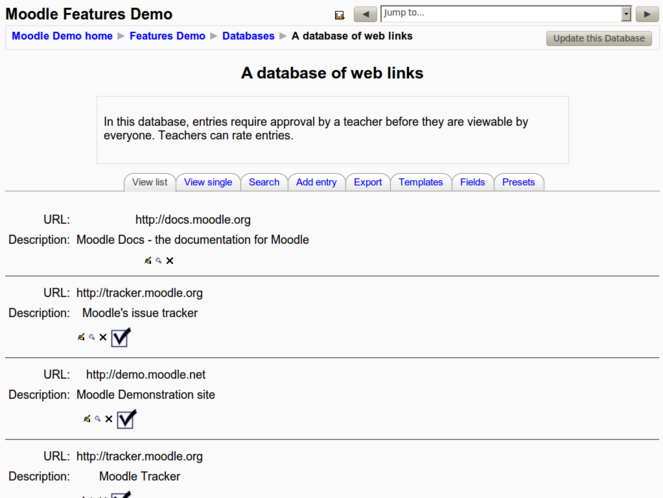
Task: Follow the Moodle Demo home breadcrumb link
Action: [x=62, y=36]
